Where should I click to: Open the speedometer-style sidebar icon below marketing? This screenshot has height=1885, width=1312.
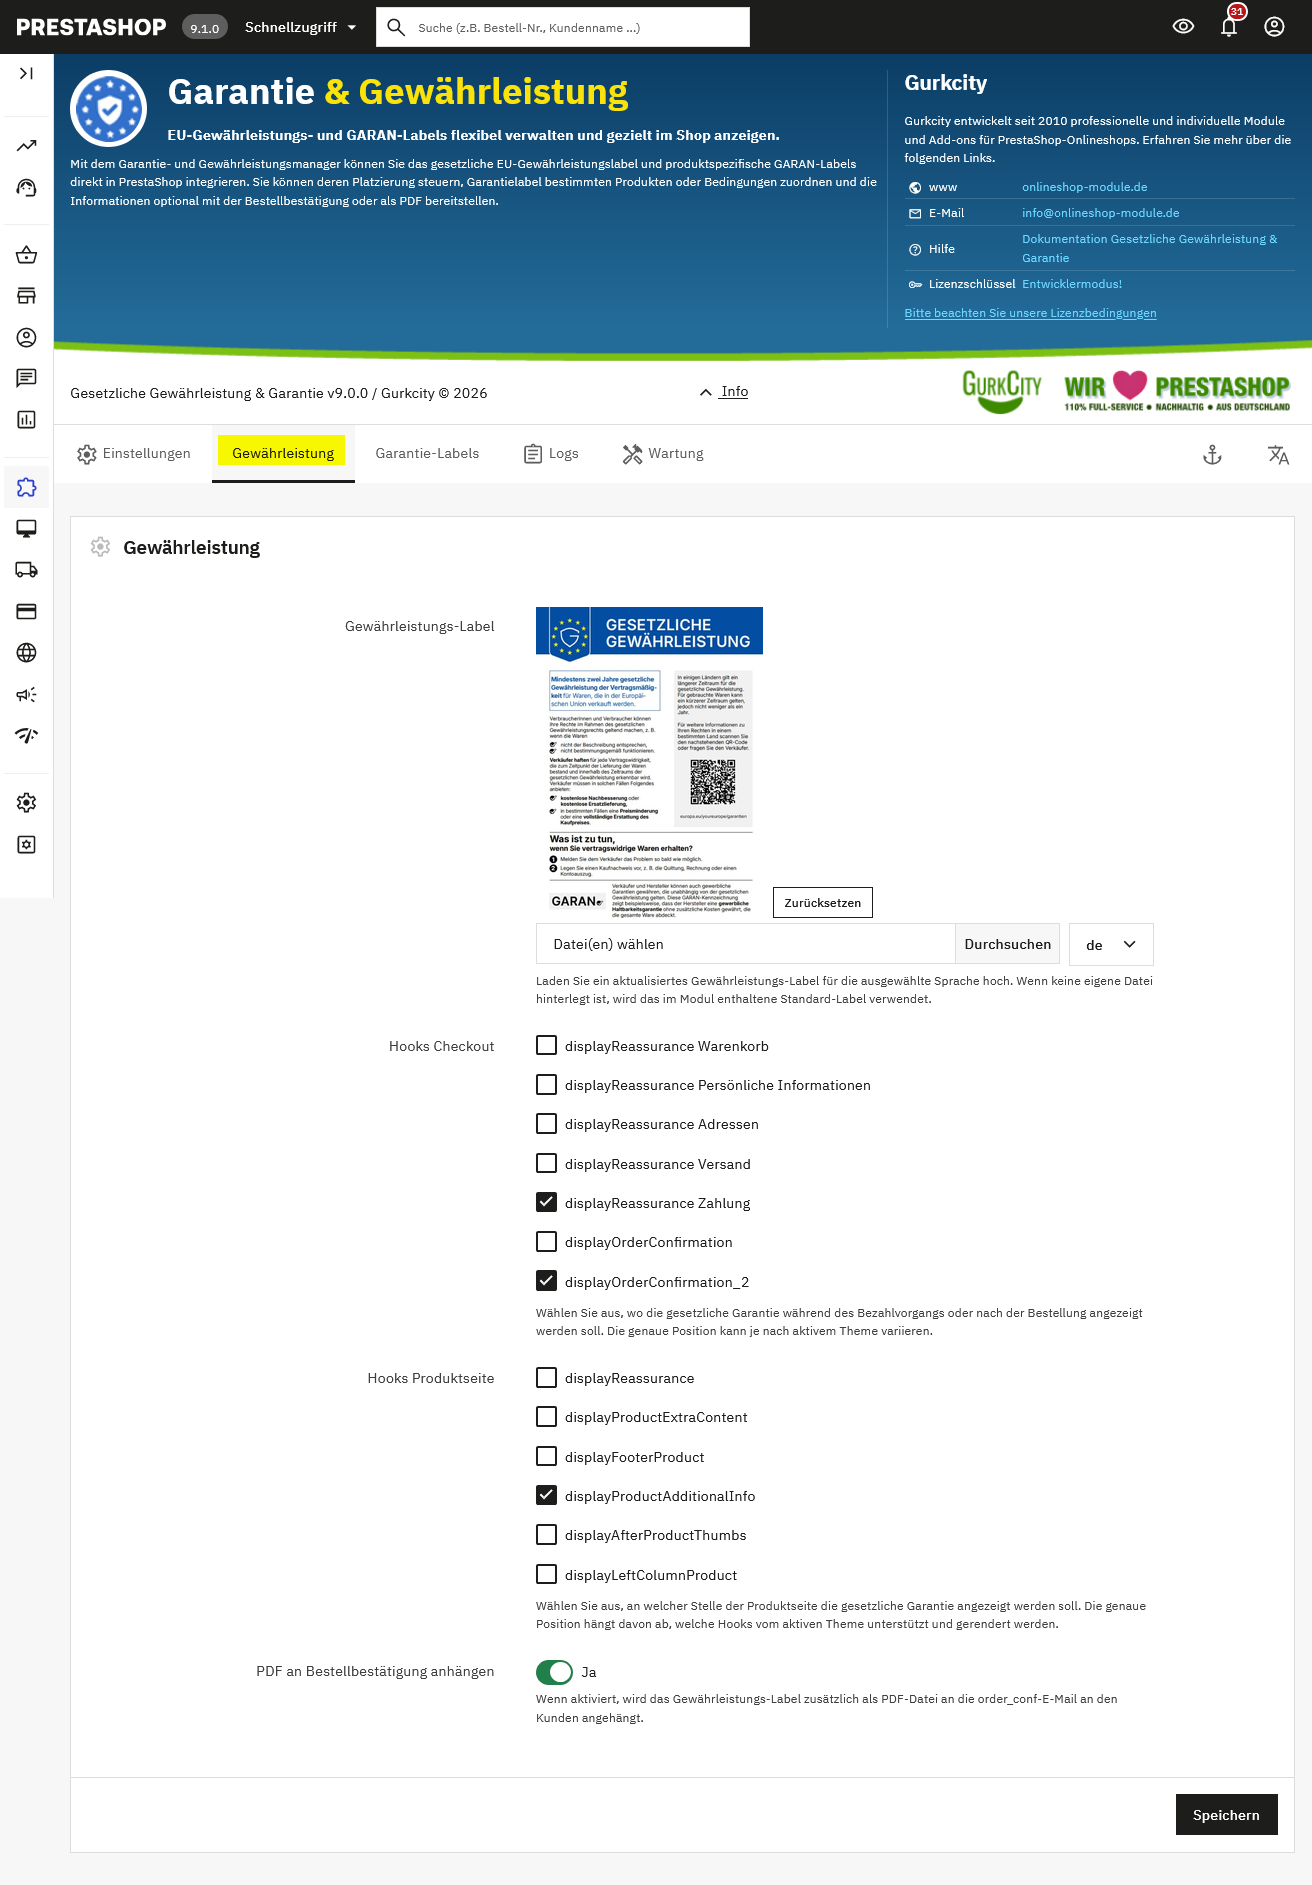coord(26,736)
